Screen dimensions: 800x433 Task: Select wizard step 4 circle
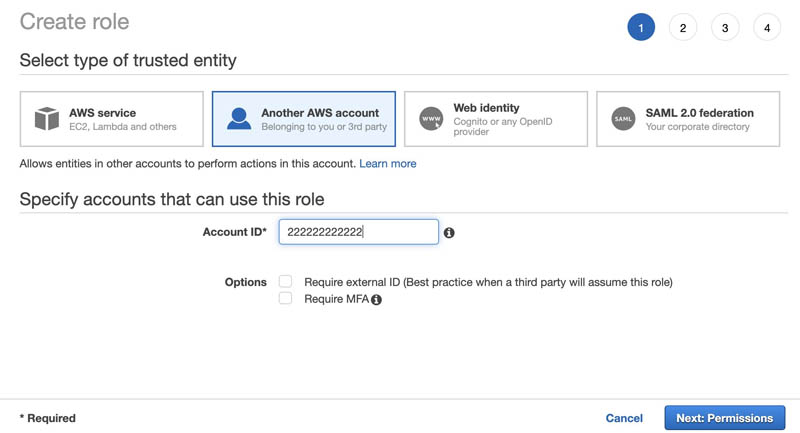767,28
